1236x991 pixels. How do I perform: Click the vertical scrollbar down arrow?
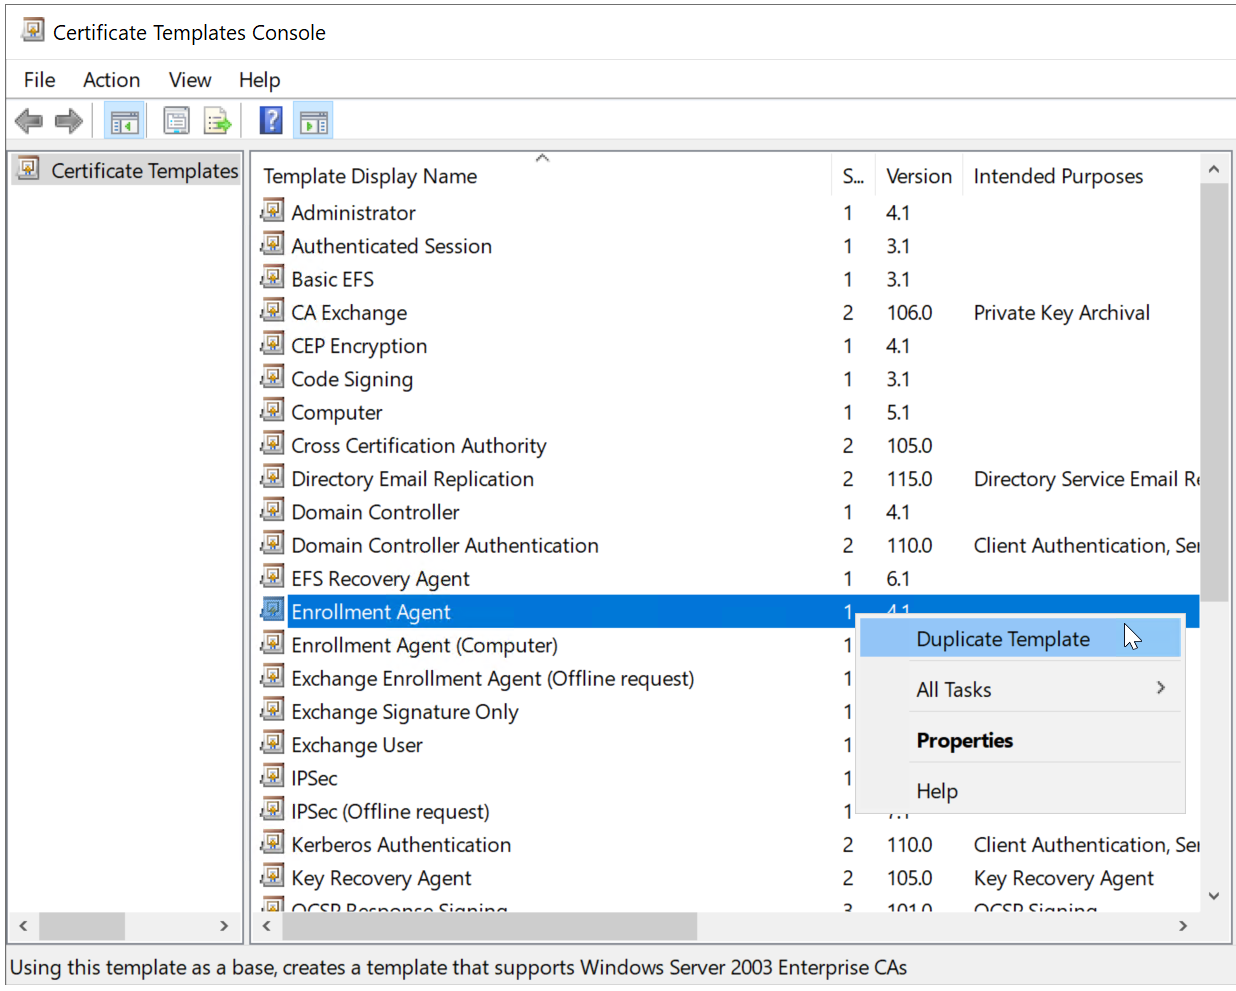click(x=1214, y=896)
